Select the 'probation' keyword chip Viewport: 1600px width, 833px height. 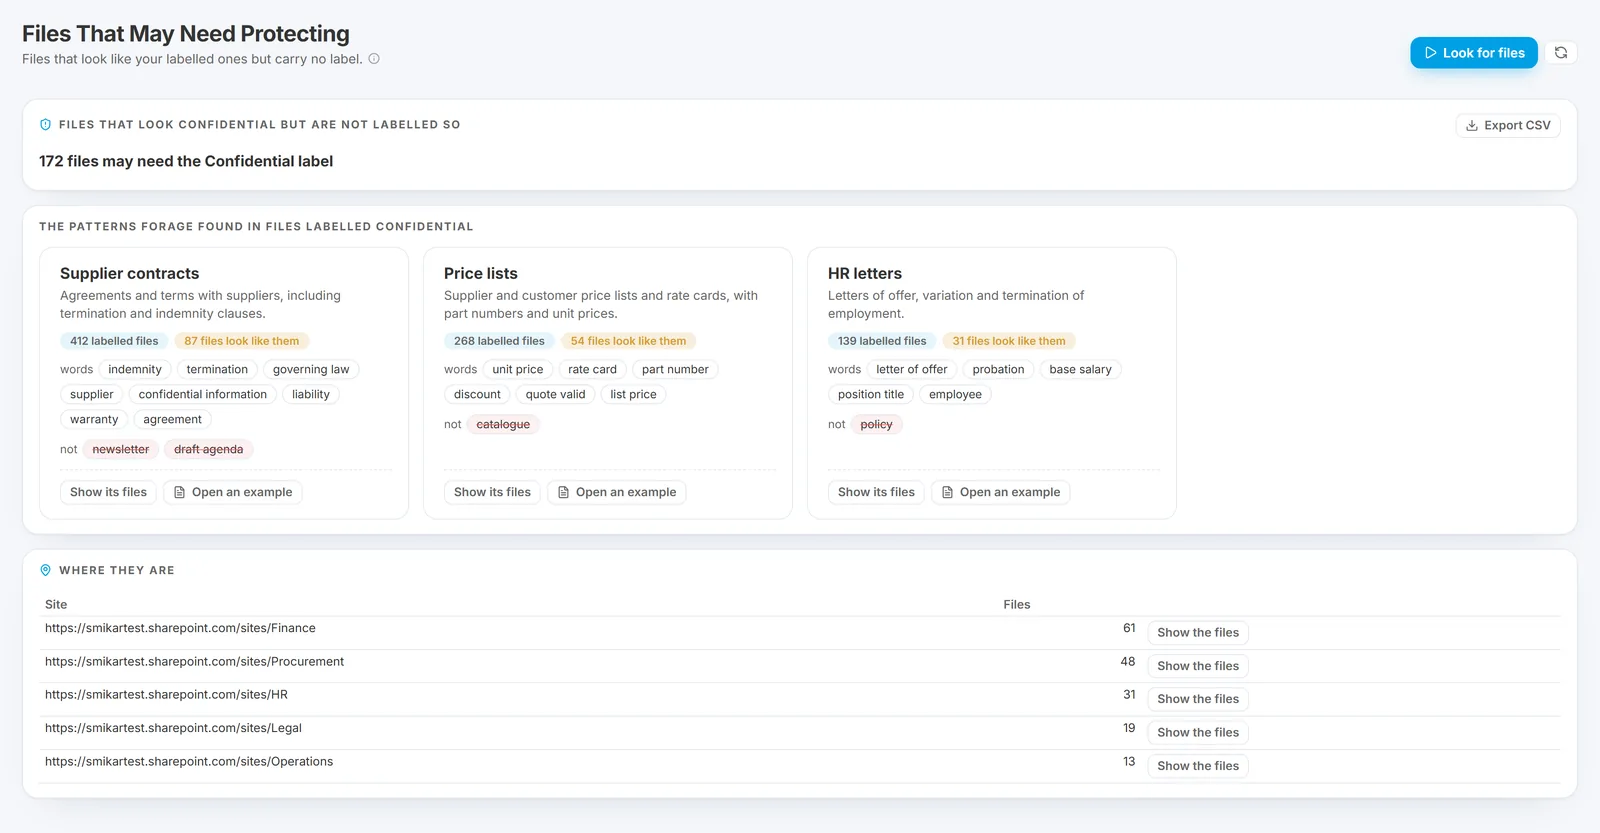tap(998, 370)
